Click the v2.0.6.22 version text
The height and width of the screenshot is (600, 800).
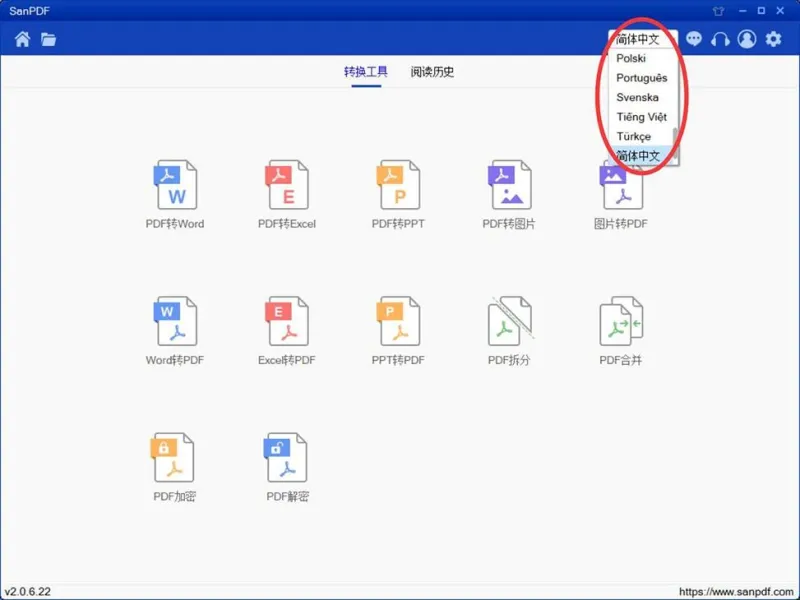pos(28,592)
